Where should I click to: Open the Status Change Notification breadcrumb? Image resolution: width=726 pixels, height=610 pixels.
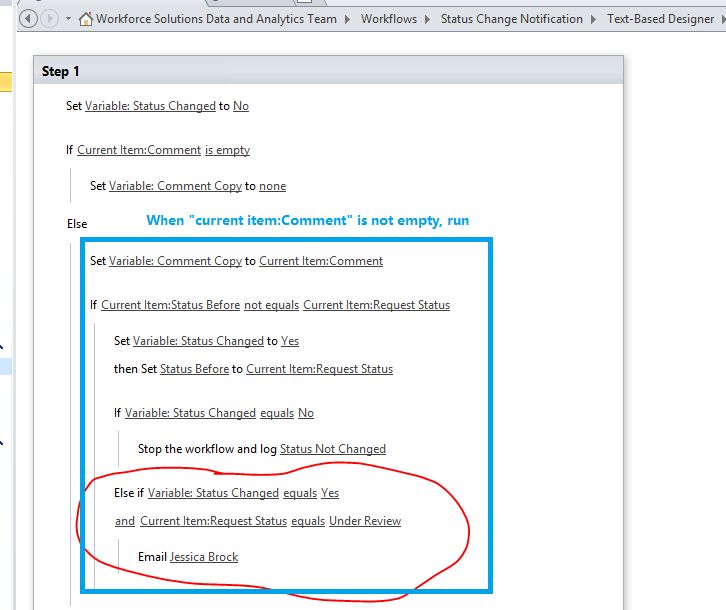pyautogui.click(x=512, y=19)
